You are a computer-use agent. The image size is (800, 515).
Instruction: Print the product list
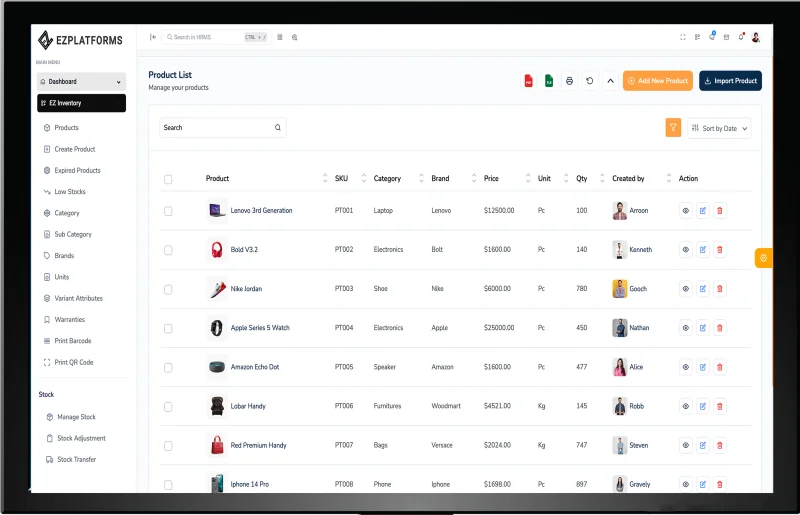point(569,81)
